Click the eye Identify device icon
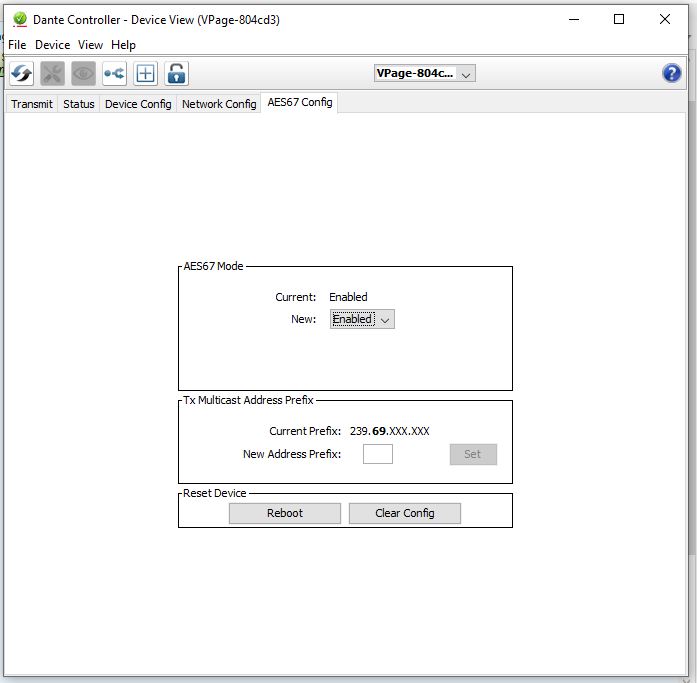 tap(83, 73)
